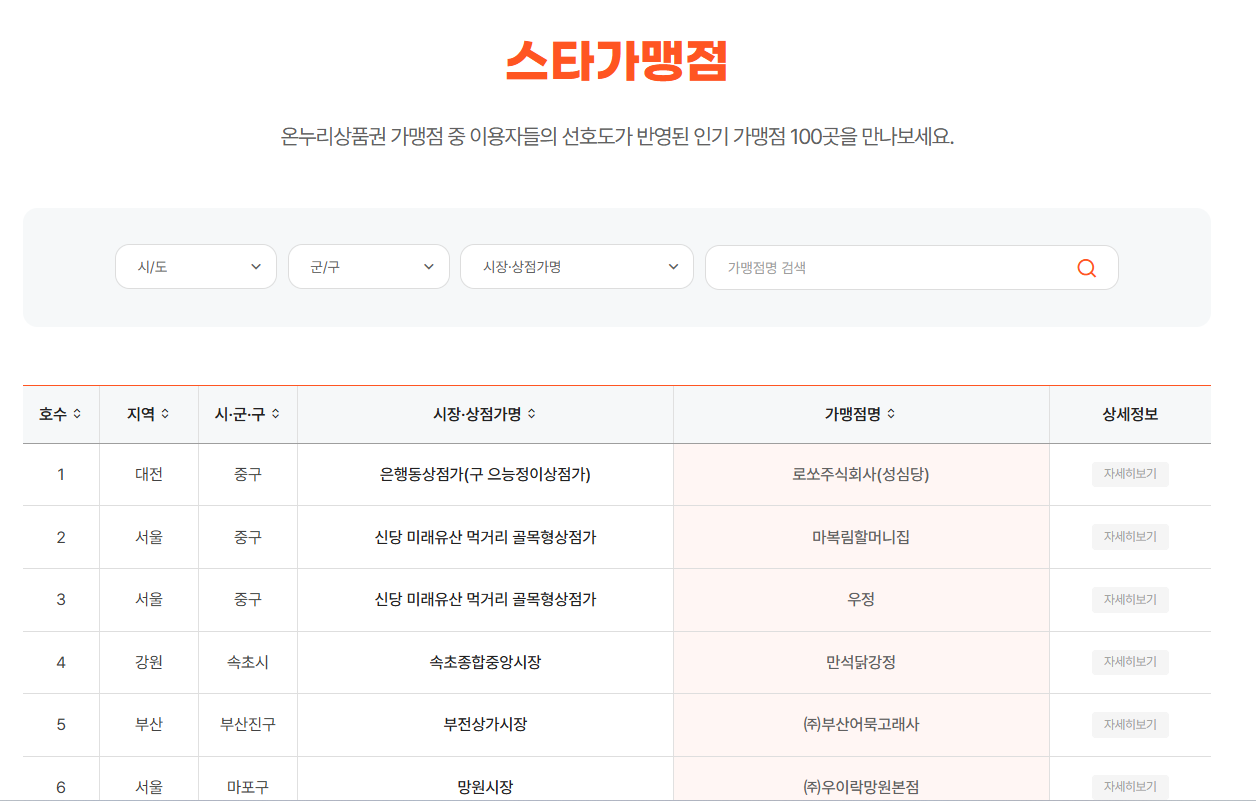
Task: Select the 부전상가시장 market name cell
Action: pyautogui.click(x=487, y=725)
